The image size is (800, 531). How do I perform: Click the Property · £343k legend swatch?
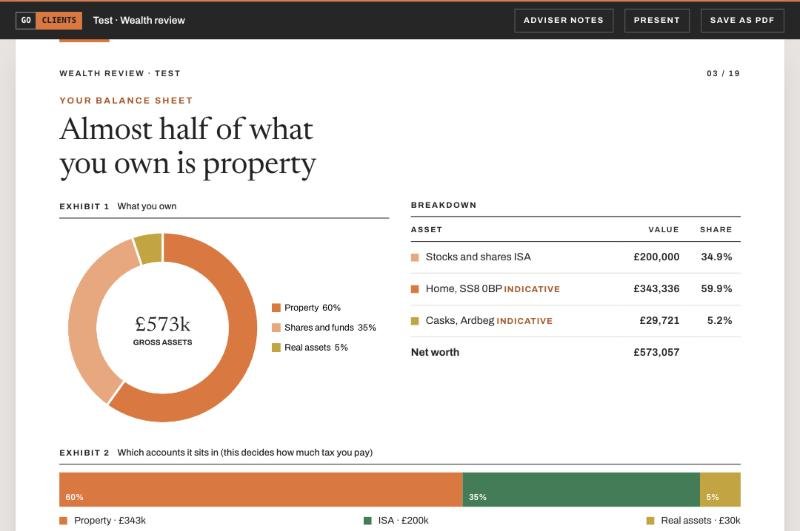click(x=63, y=521)
